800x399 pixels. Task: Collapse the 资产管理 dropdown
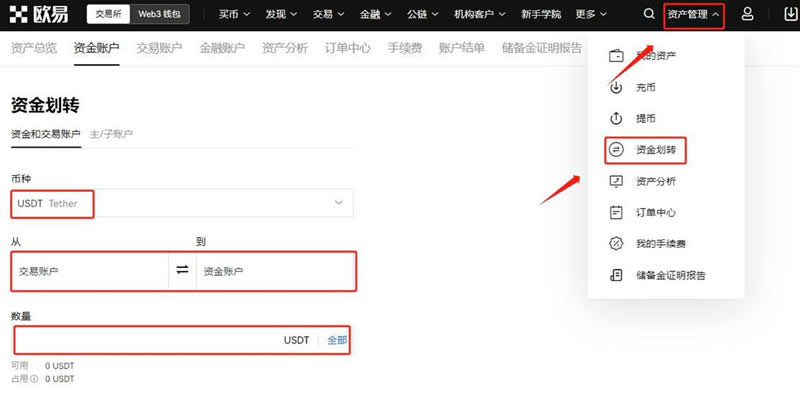[694, 15]
